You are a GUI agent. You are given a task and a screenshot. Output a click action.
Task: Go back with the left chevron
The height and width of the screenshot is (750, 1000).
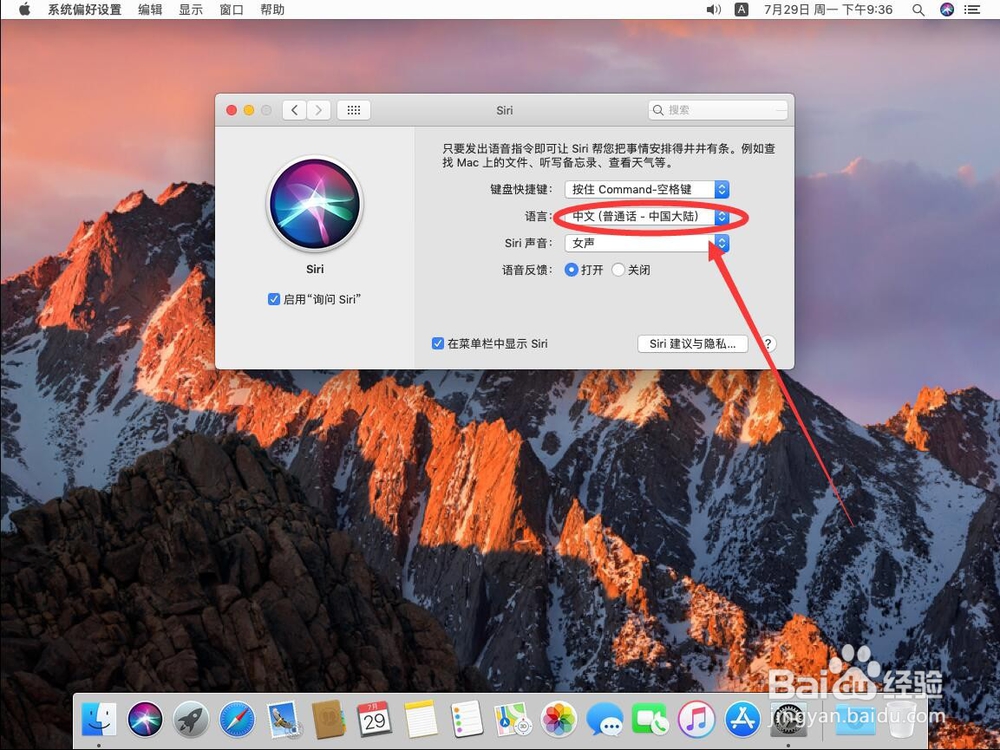tap(294, 110)
